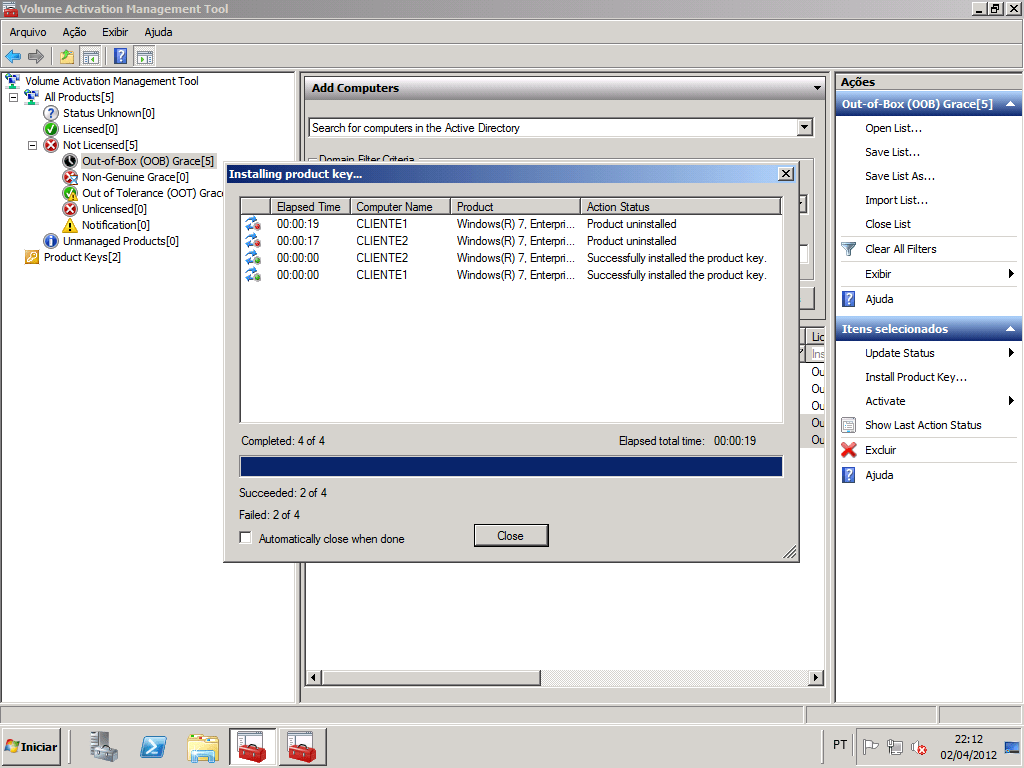Screen dimensions: 1024x768
Task: Toggle the console tree pane toolbar icon
Action: tap(90, 57)
